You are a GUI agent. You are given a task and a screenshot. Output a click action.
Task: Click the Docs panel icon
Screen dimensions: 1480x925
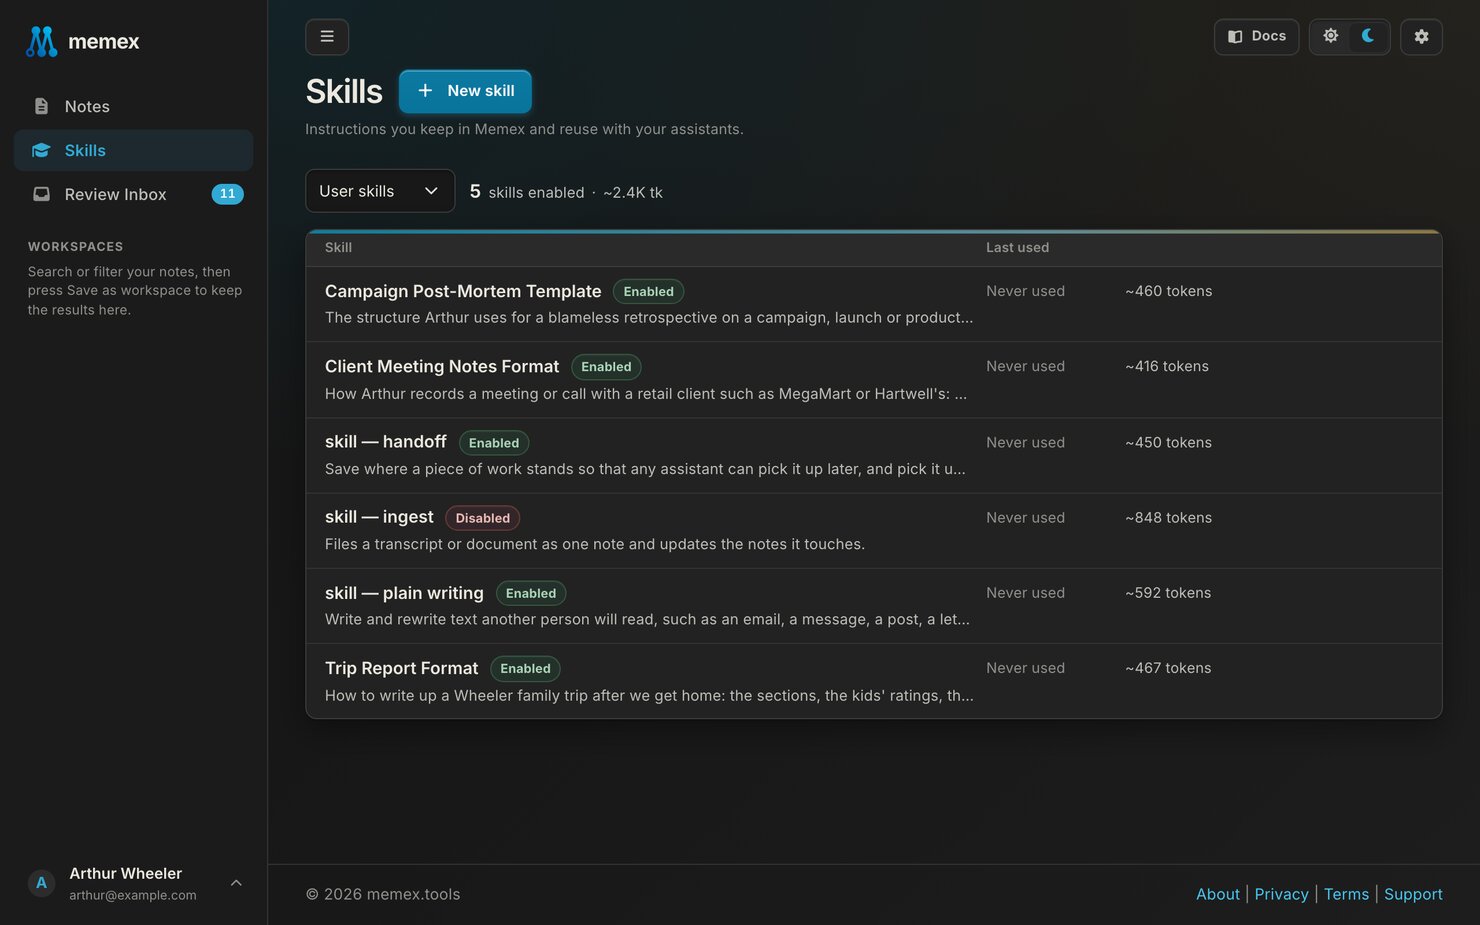(x=1235, y=37)
